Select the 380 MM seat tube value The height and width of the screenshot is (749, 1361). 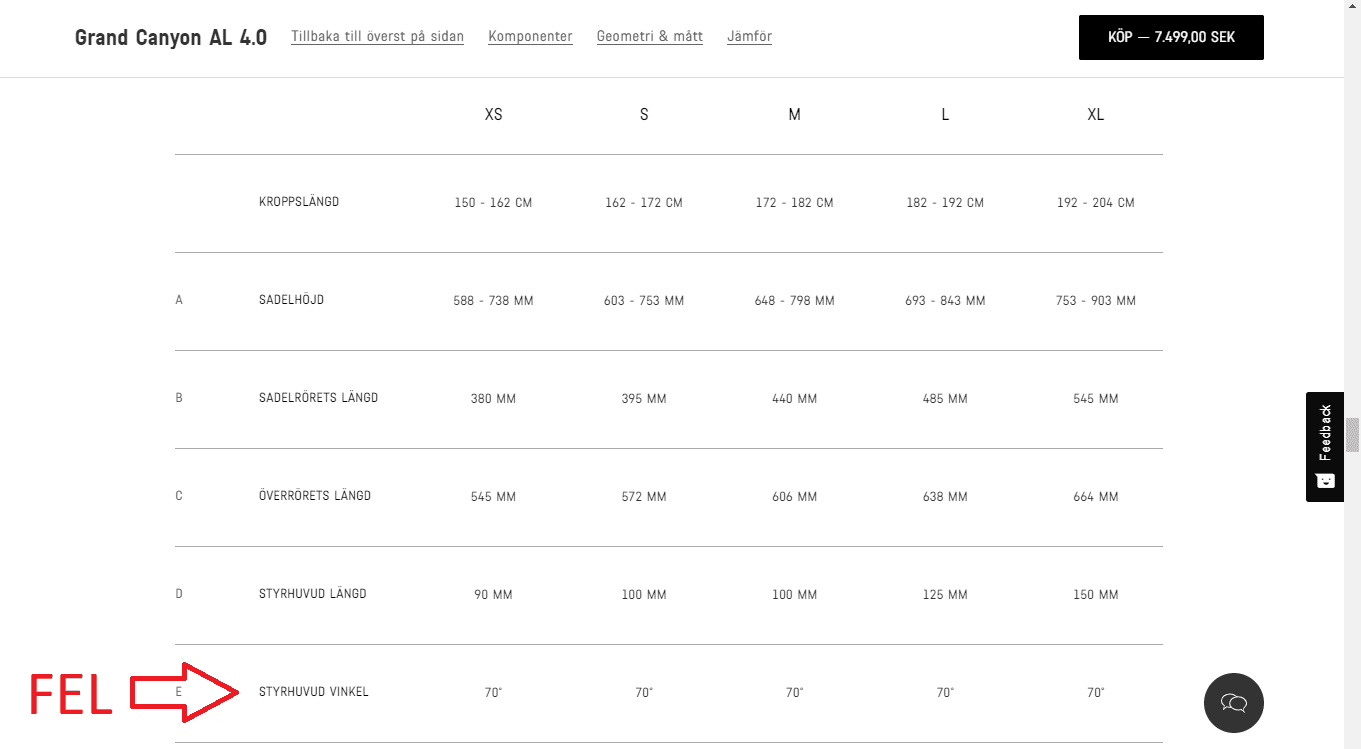pos(493,399)
